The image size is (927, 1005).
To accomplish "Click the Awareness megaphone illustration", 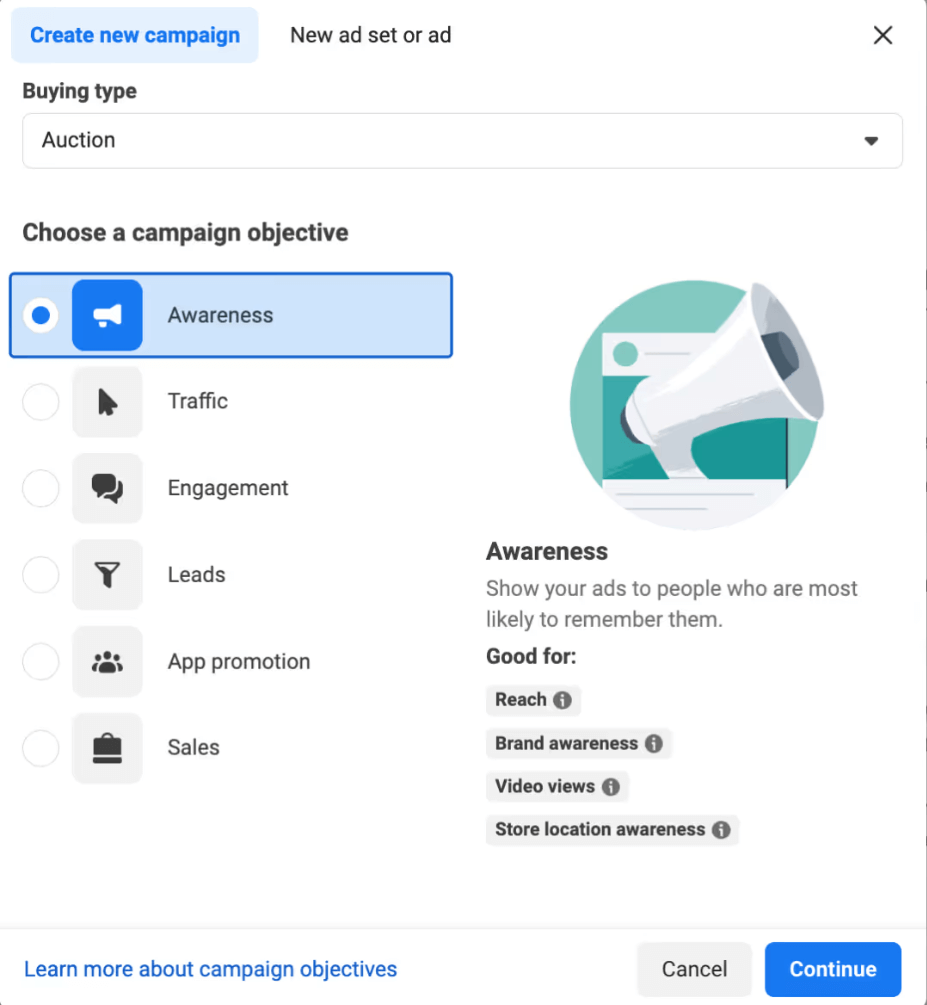I will (x=697, y=405).
